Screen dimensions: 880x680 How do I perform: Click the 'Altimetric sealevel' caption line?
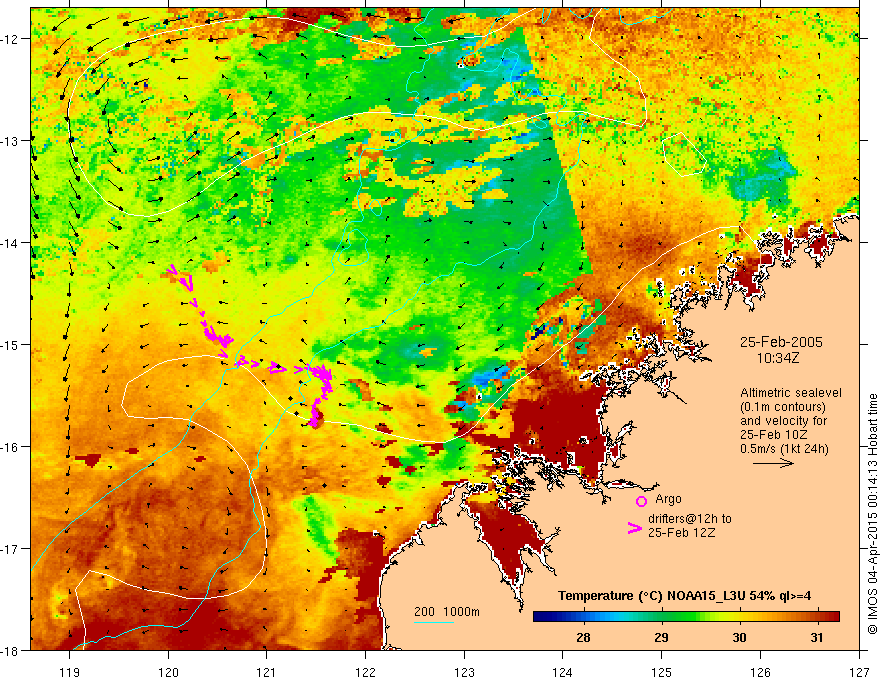pyautogui.click(x=791, y=393)
